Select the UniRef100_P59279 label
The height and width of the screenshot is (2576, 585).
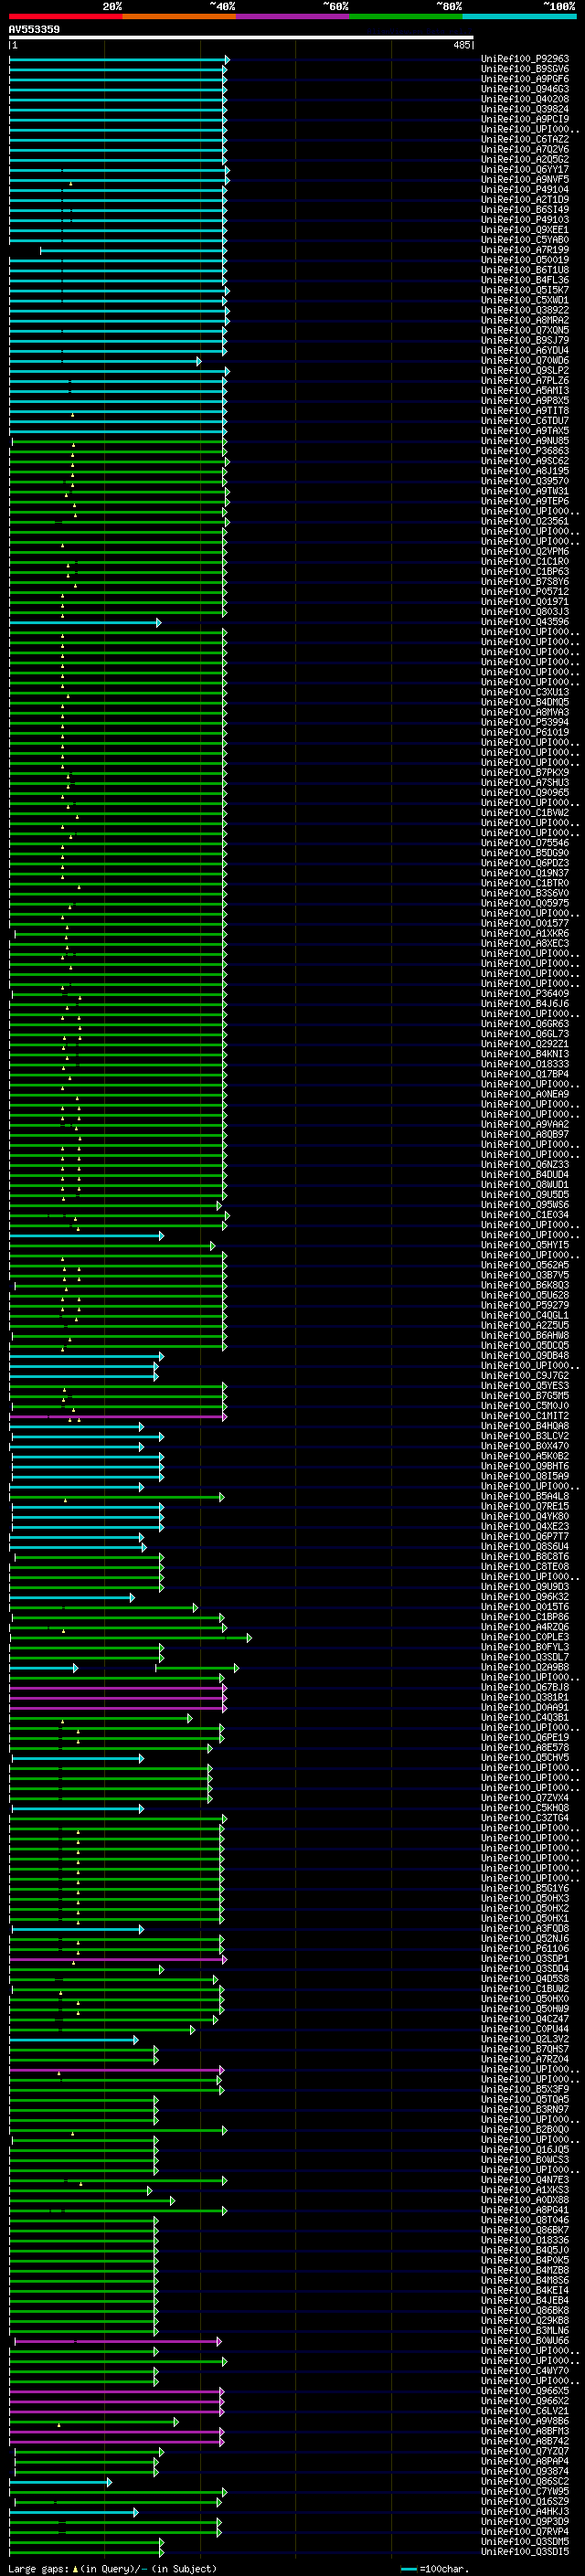pyautogui.click(x=525, y=1305)
